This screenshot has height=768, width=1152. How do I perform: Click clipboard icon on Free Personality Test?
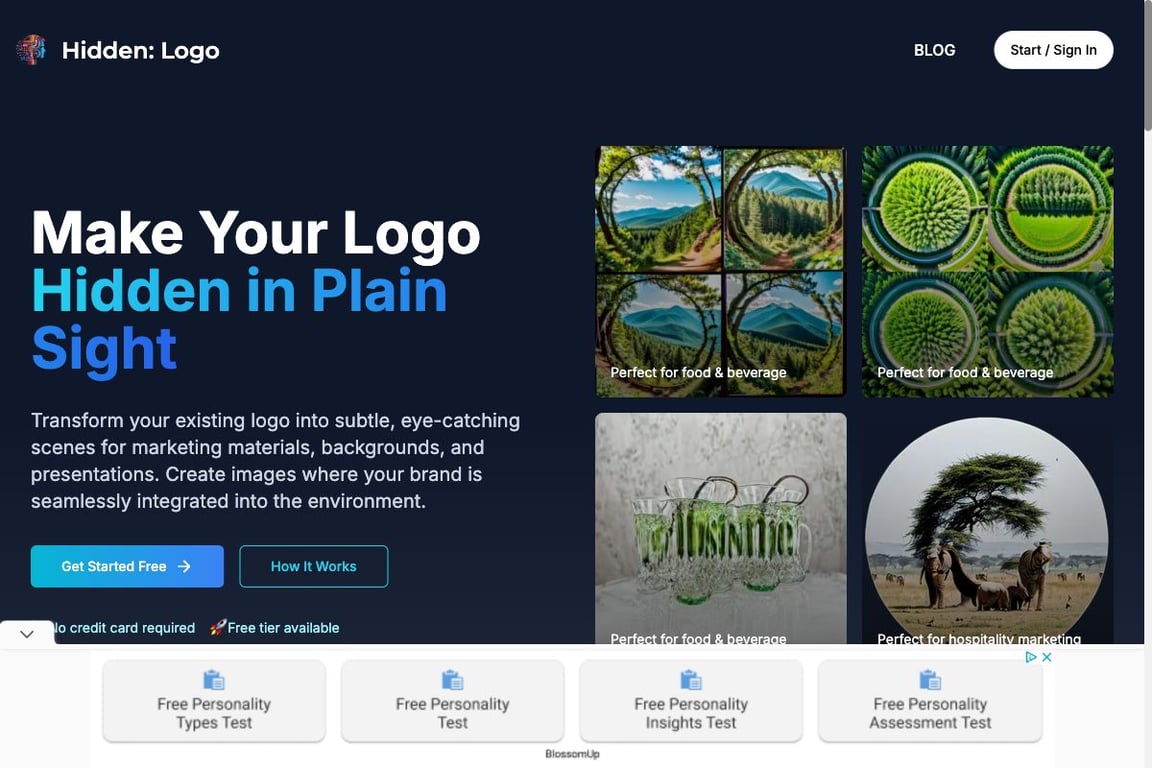click(453, 680)
